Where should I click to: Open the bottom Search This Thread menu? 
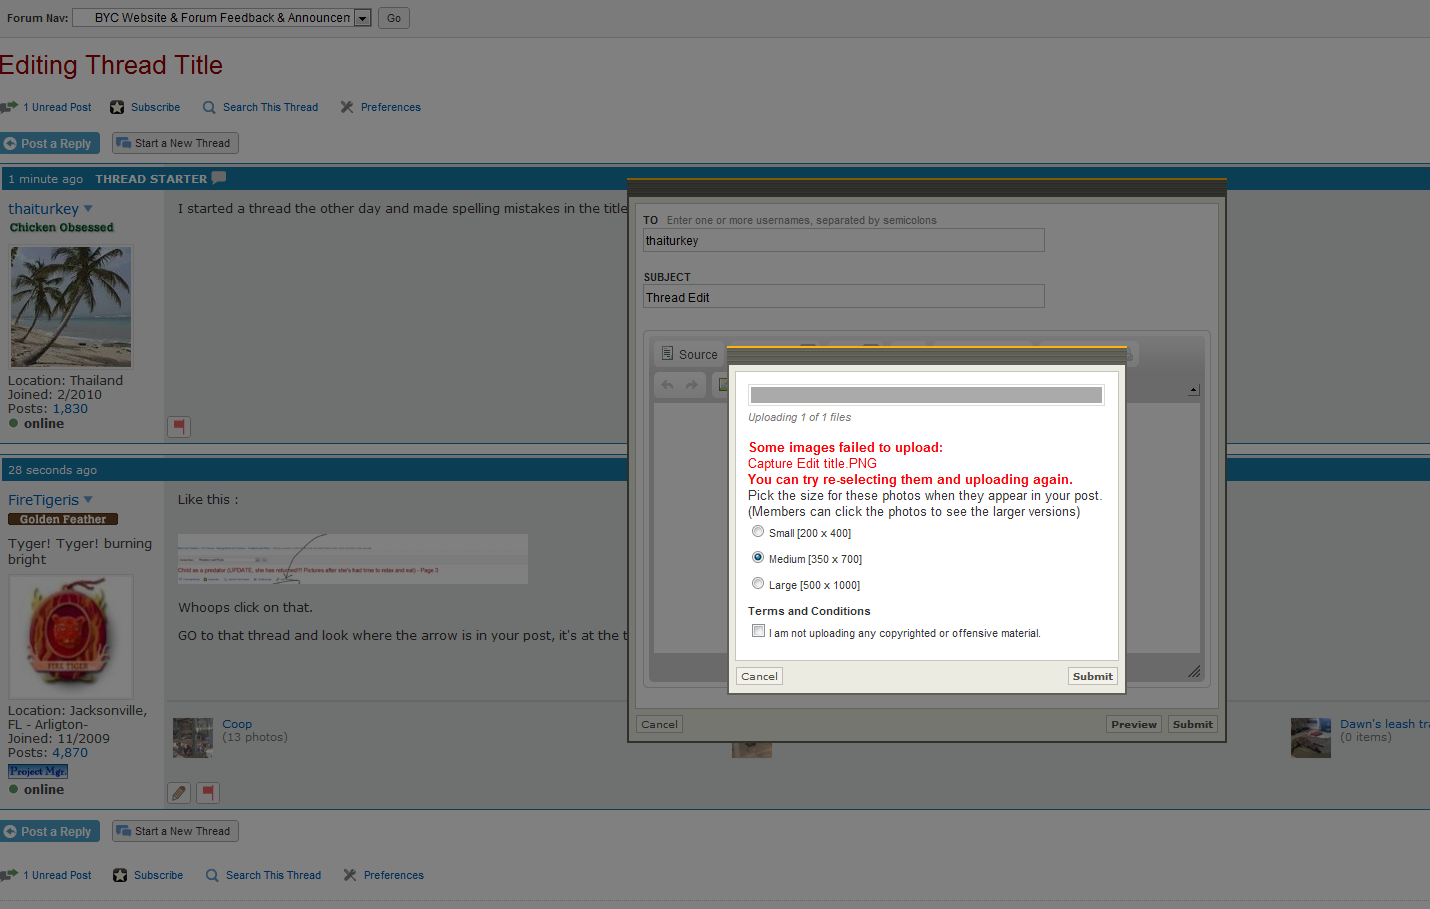pos(273,875)
